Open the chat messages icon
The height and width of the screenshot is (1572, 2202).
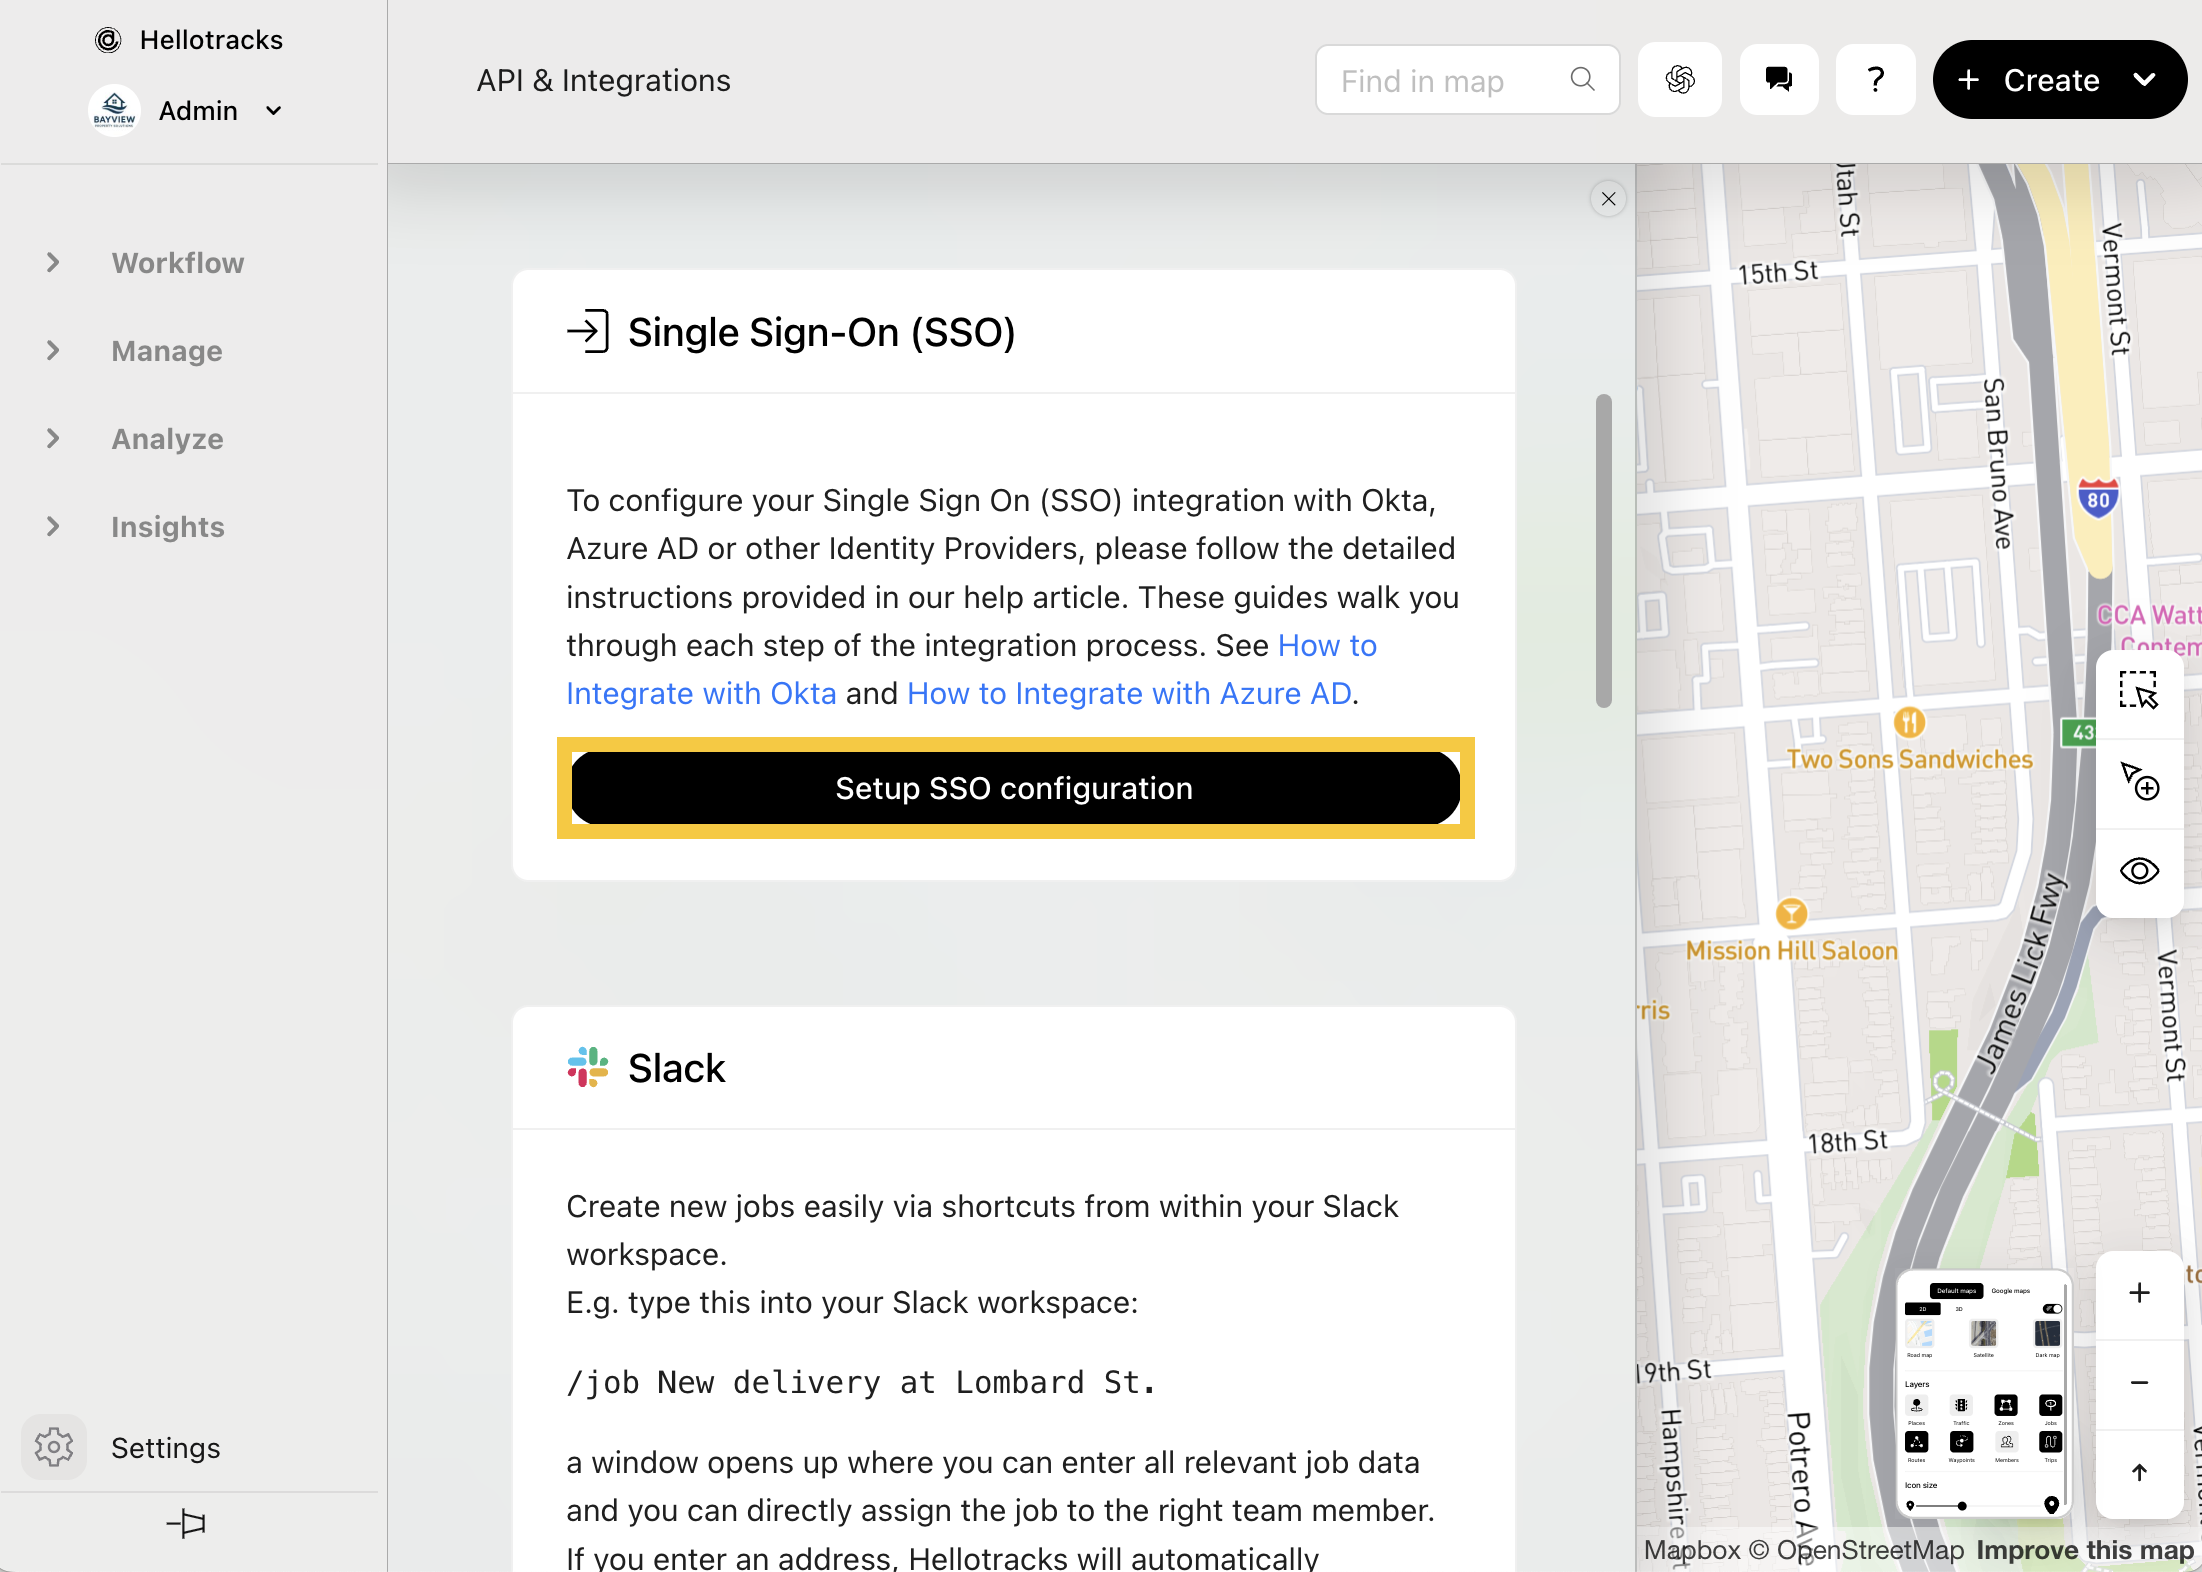pyautogui.click(x=1779, y=79)
